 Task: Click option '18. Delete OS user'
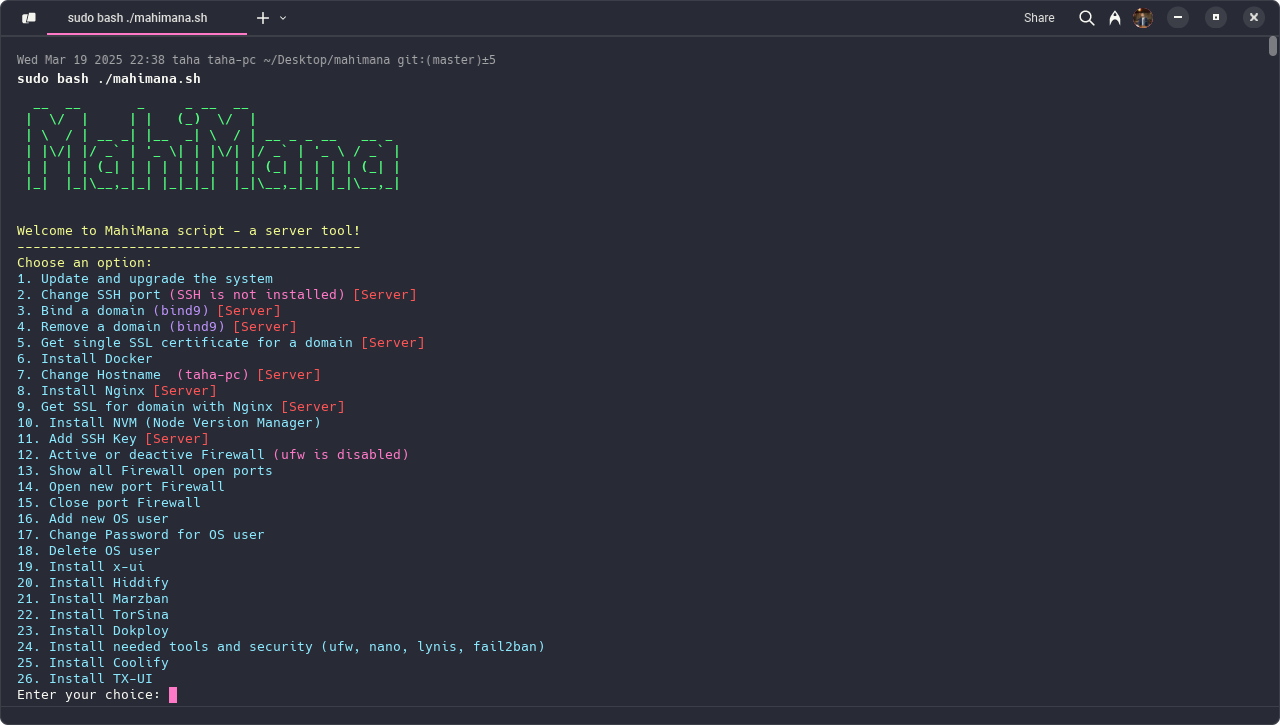point(89,551)
